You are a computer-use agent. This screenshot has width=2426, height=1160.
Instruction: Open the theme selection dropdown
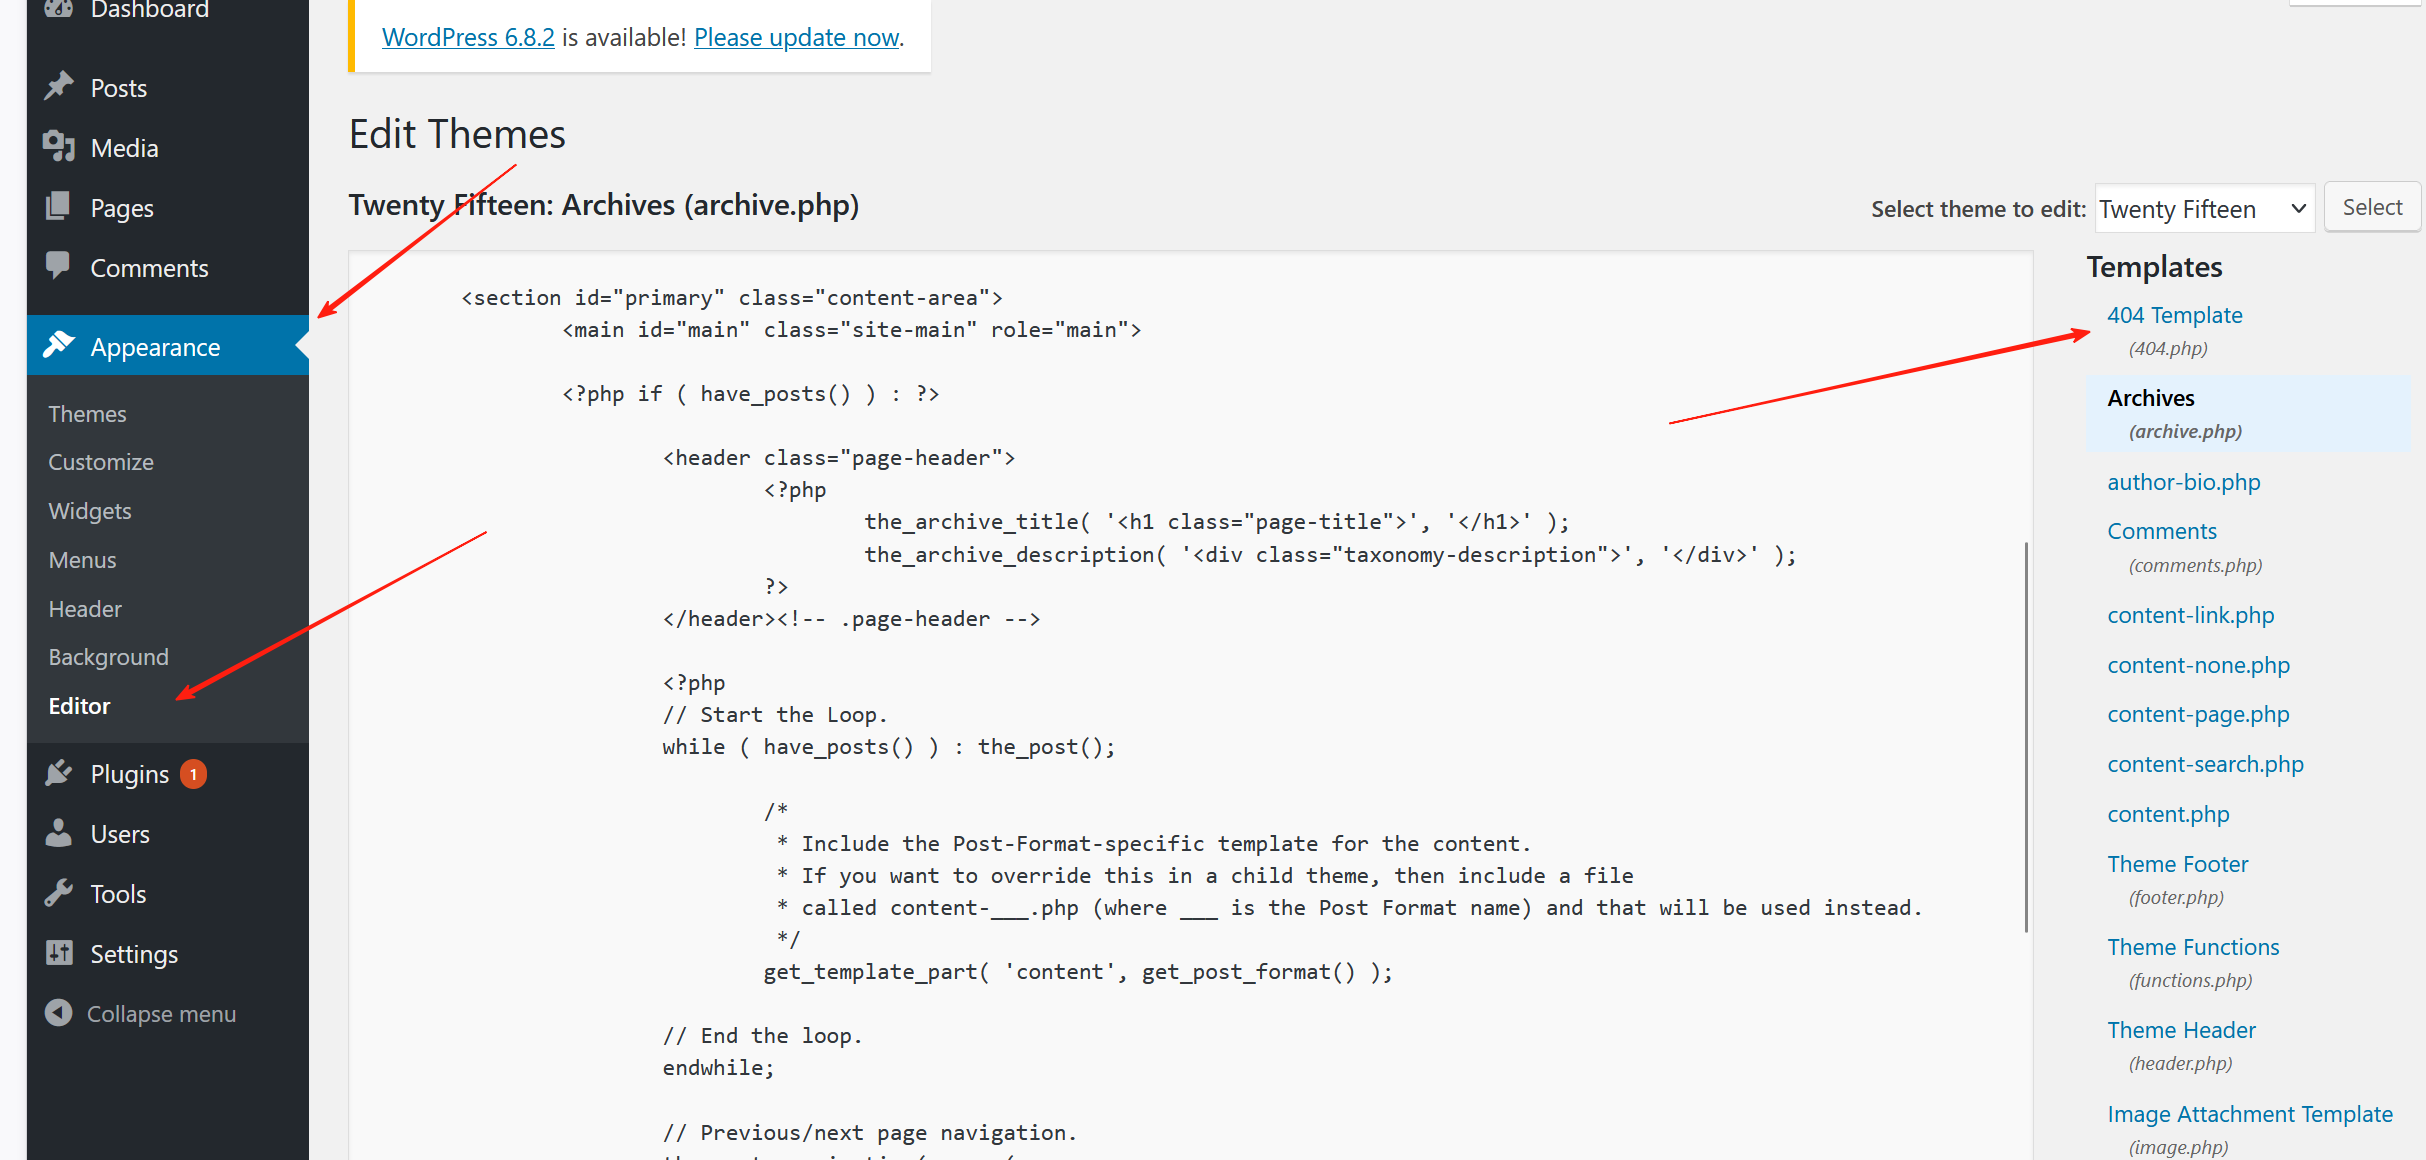[x=2204, y=208]
